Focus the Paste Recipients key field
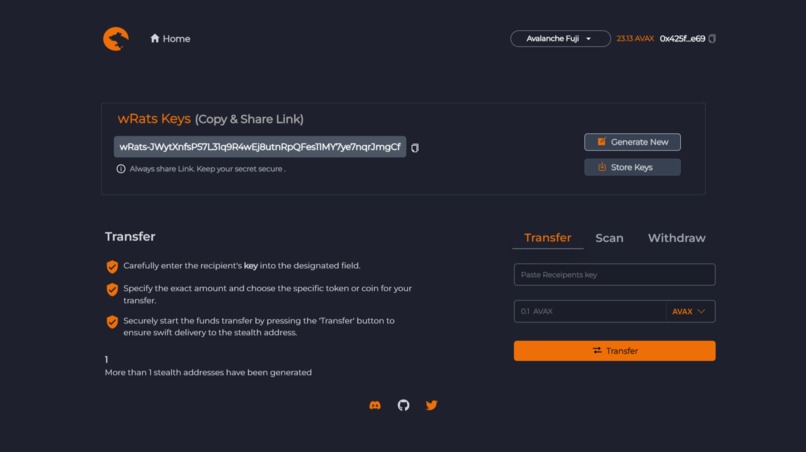Viewport: 806px width, 452px height. (x=614, y=275)
